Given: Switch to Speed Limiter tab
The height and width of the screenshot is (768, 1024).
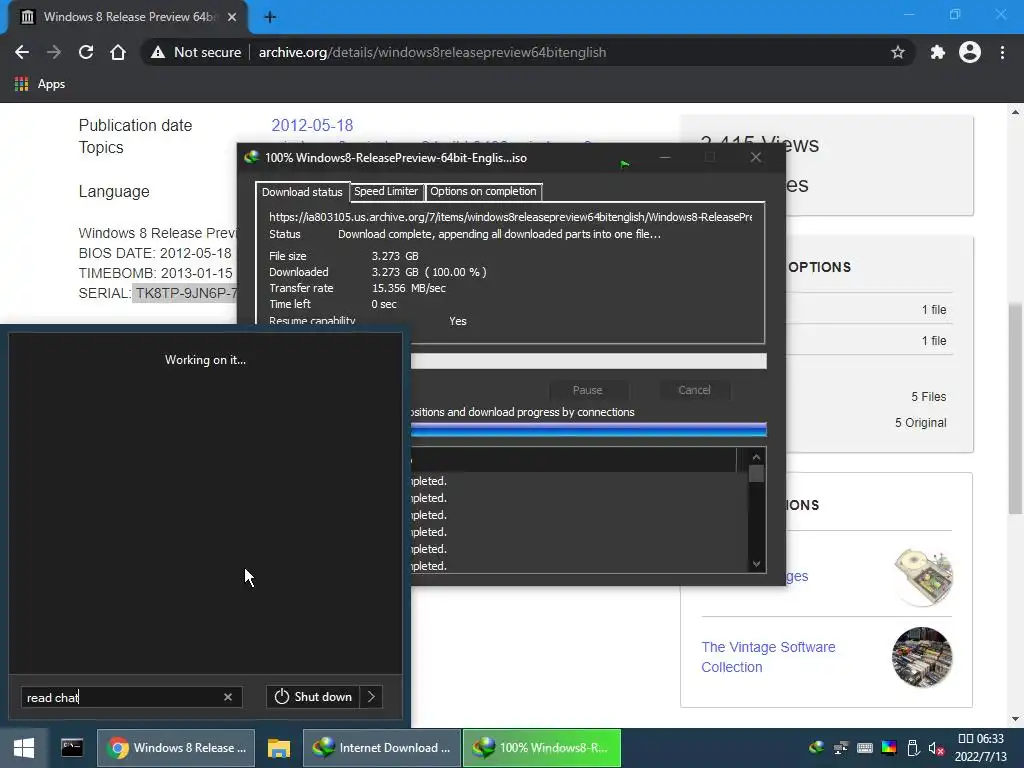Looking at the screenshot, I should click(386, 191).
